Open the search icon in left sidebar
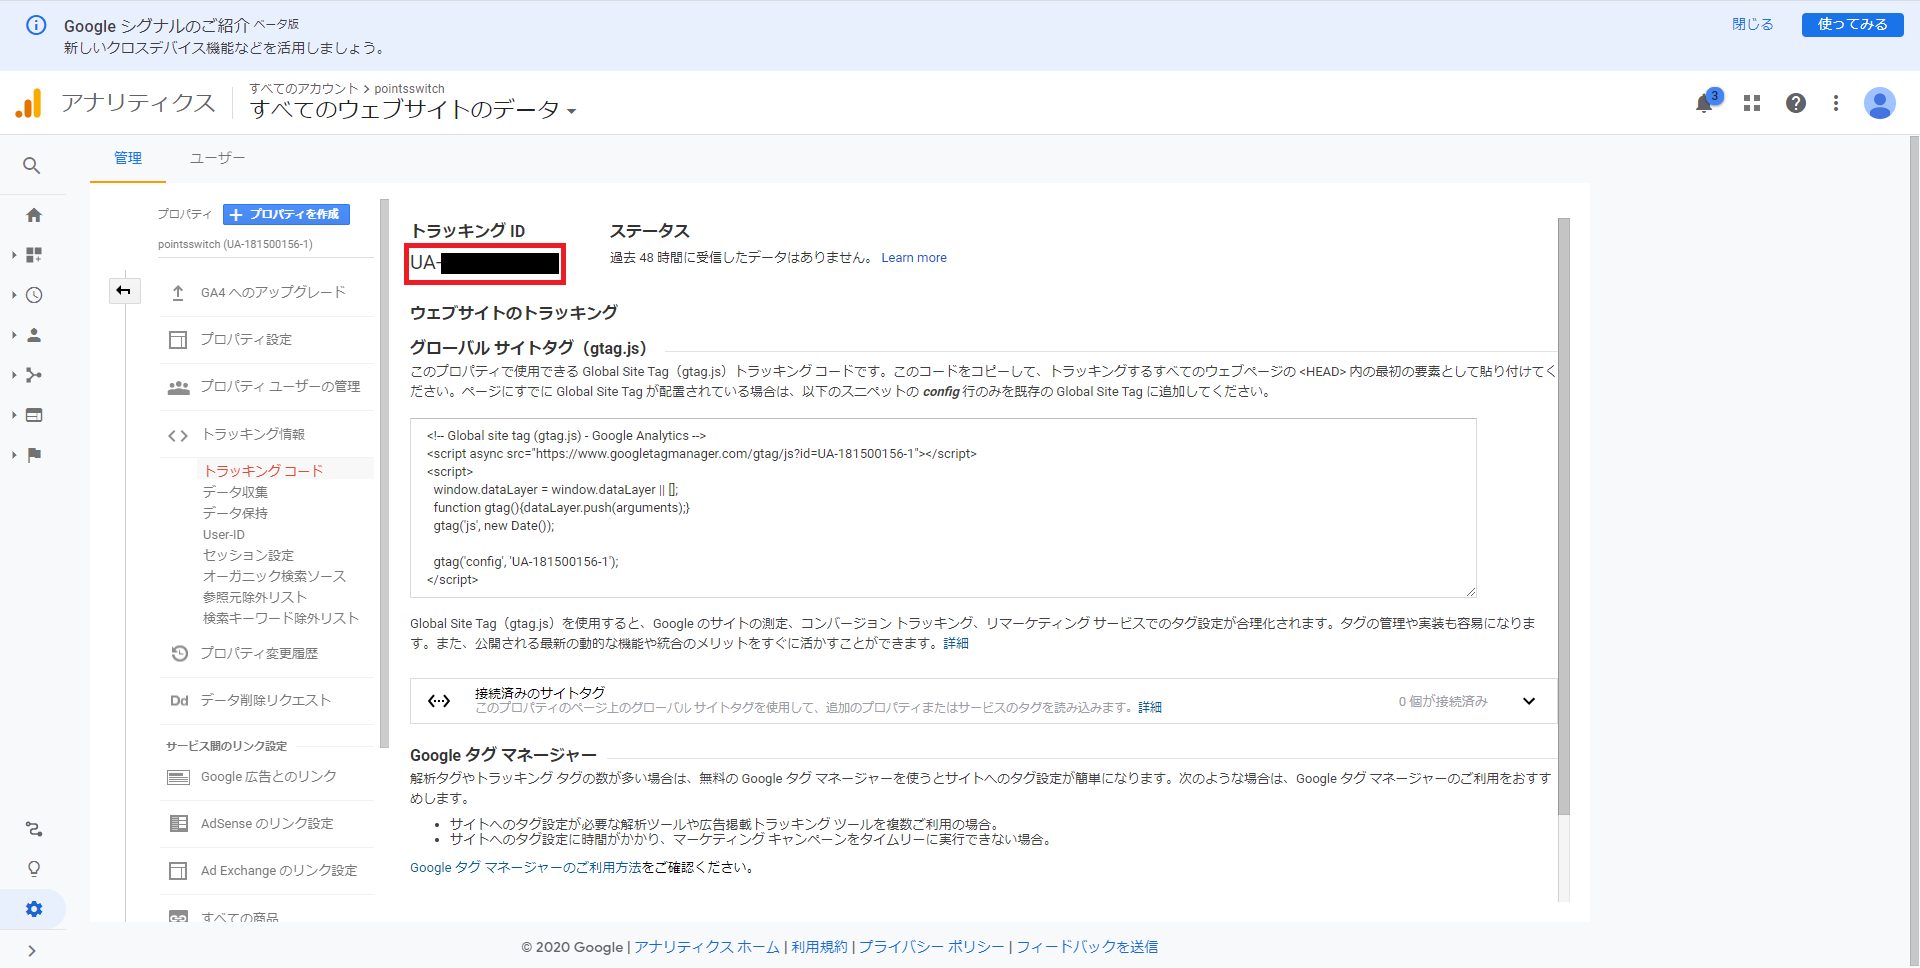The height and width of the screenshot is (968, 1920). (32, 166)
